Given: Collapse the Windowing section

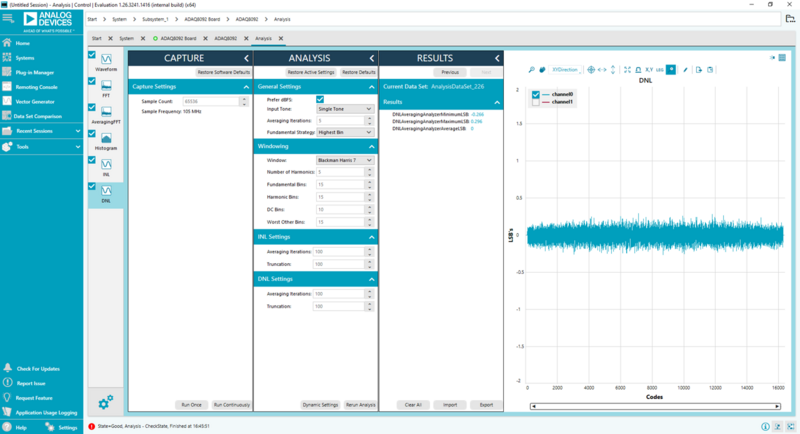Looking at the screenshot, I should pyautogui.click(x=371, y=146).
